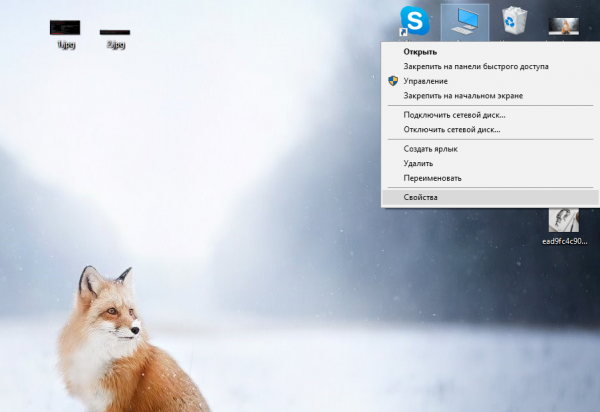The image size is (600, 412).
Task: Select Отключить сетевой диск... option
Action: tap(451, 129)
